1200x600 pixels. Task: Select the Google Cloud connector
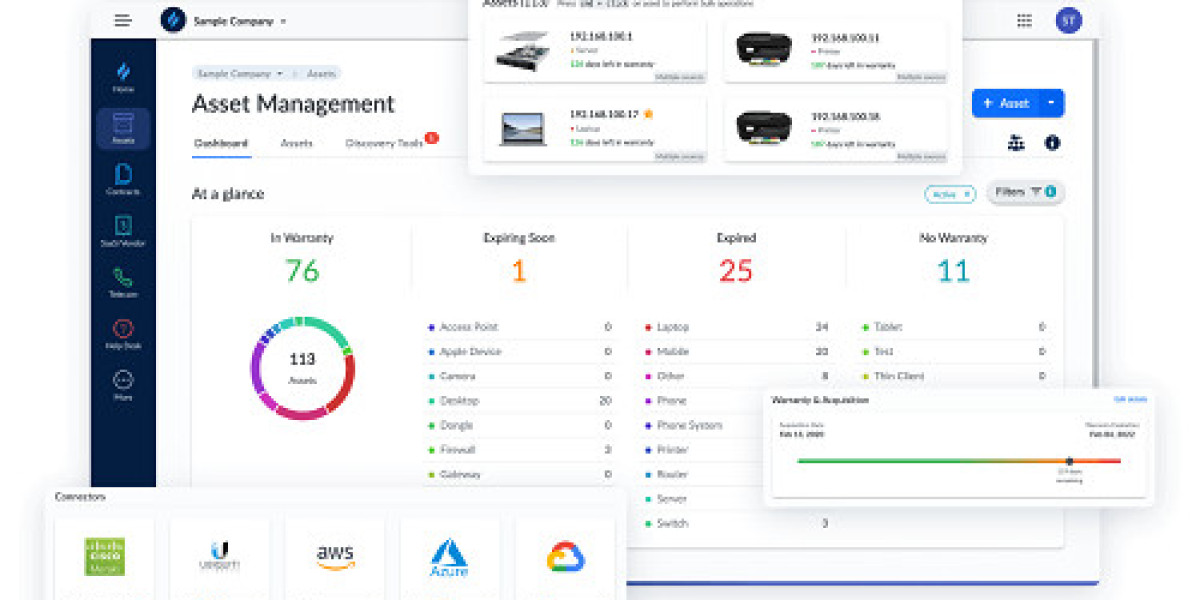point(565,556)
